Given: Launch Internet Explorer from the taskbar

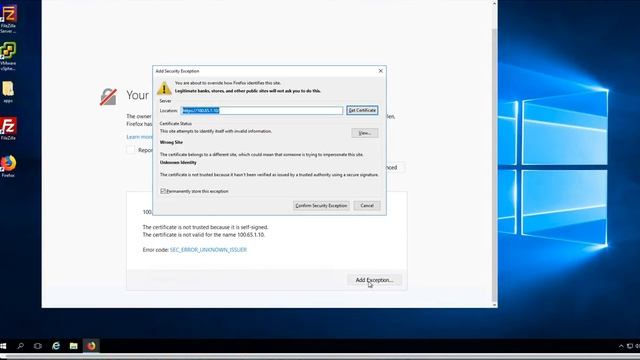Looking at the screenshot, I should [x=56, y=346].
